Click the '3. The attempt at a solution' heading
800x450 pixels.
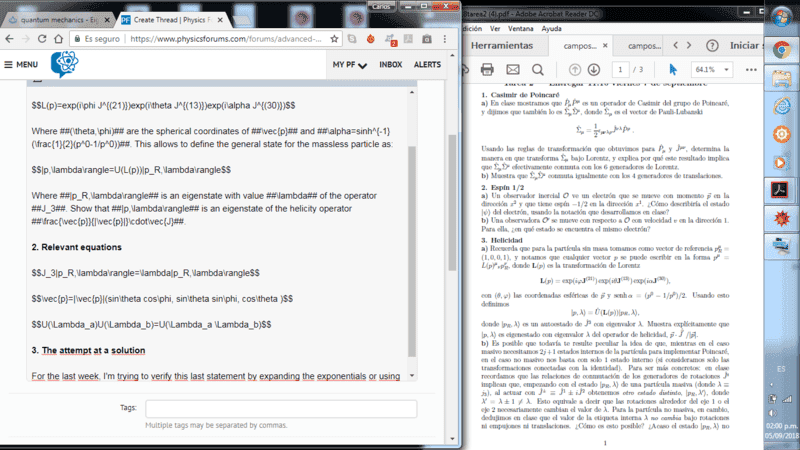[x=88, y=351]
